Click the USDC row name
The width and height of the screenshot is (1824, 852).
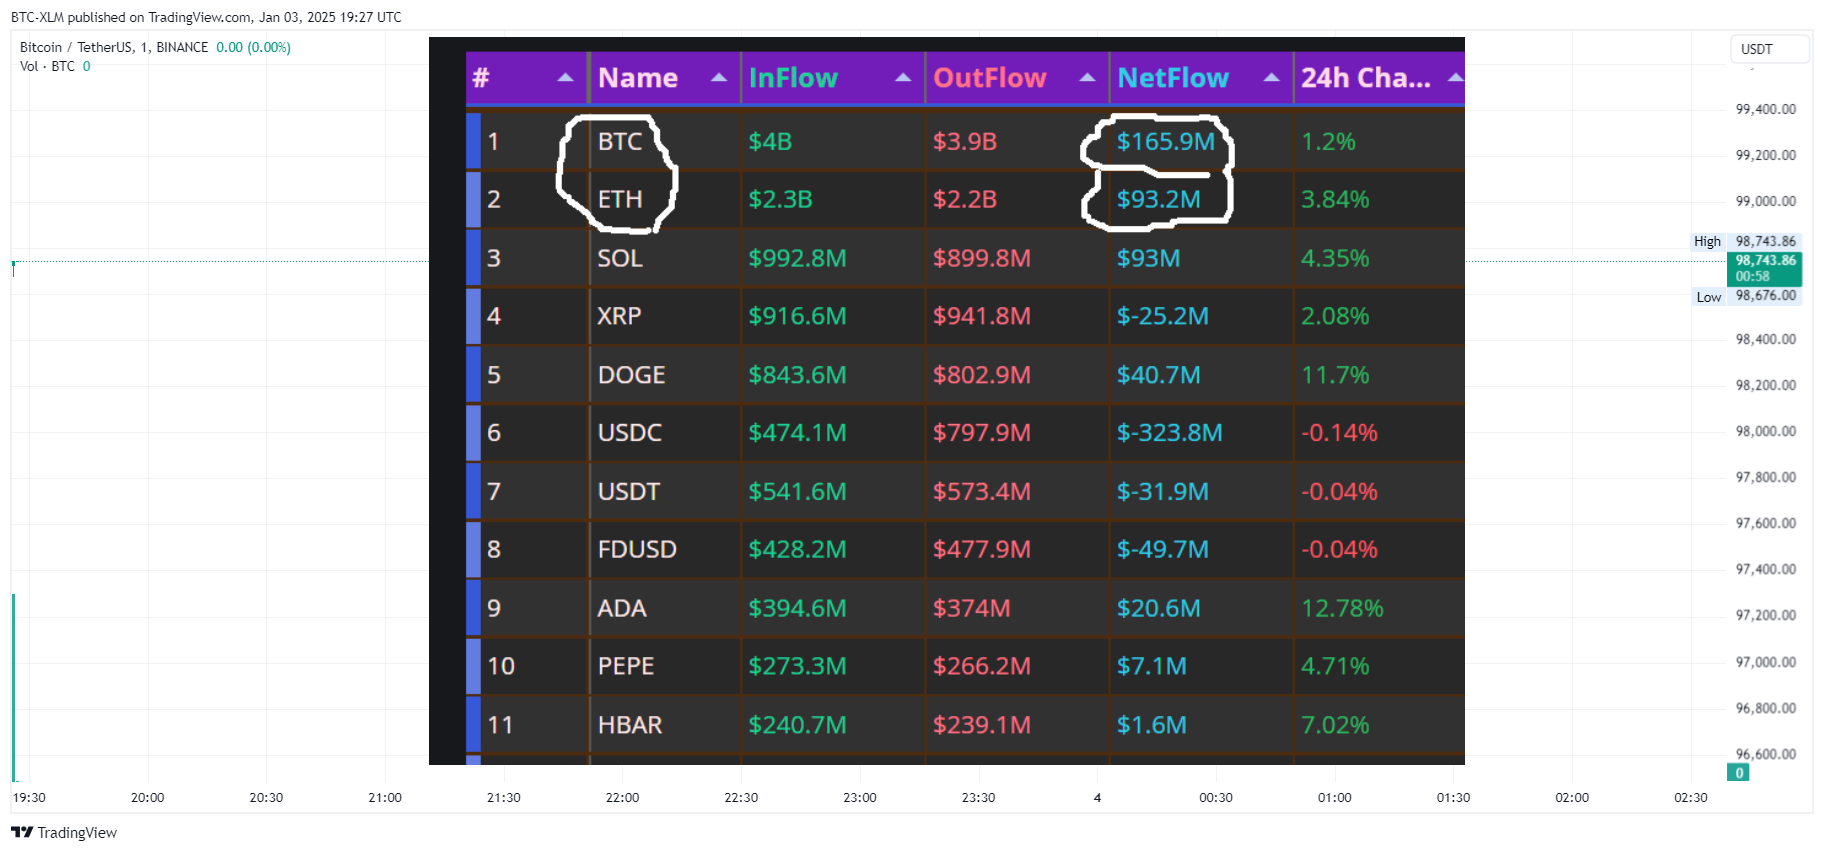tap(629, 433)
